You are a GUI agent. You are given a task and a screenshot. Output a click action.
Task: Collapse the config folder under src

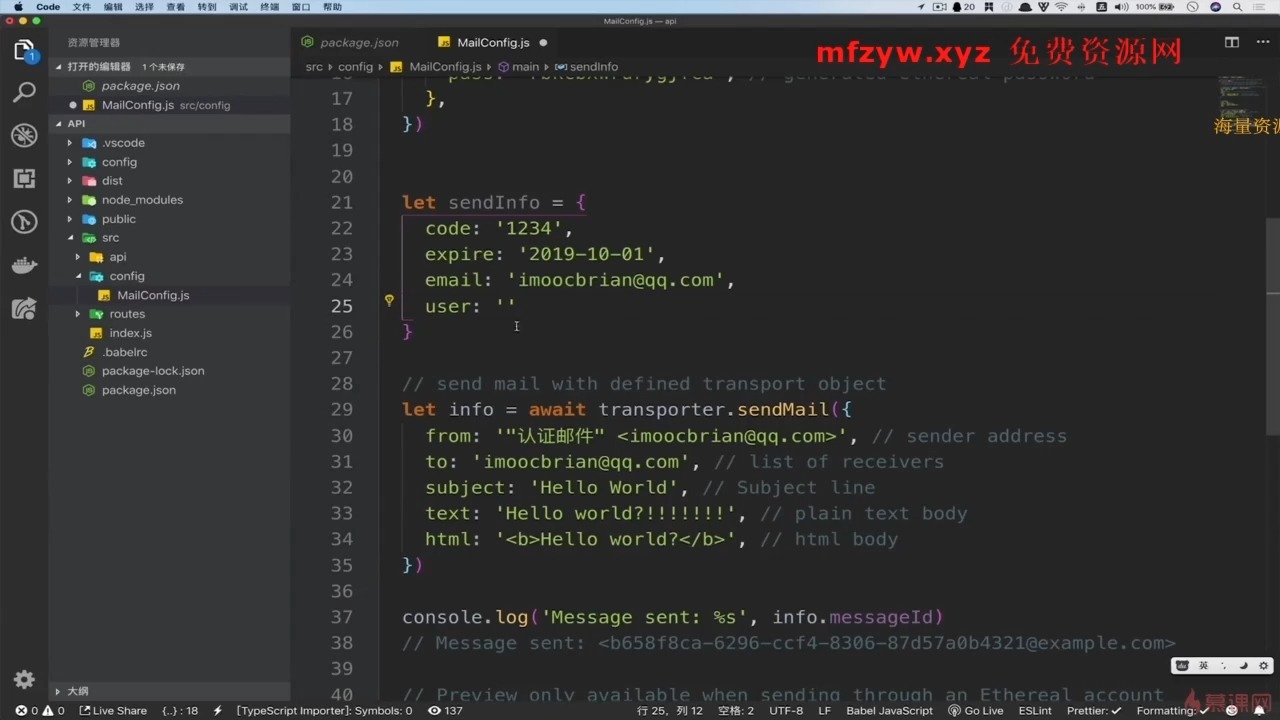(x=170, y=276)
